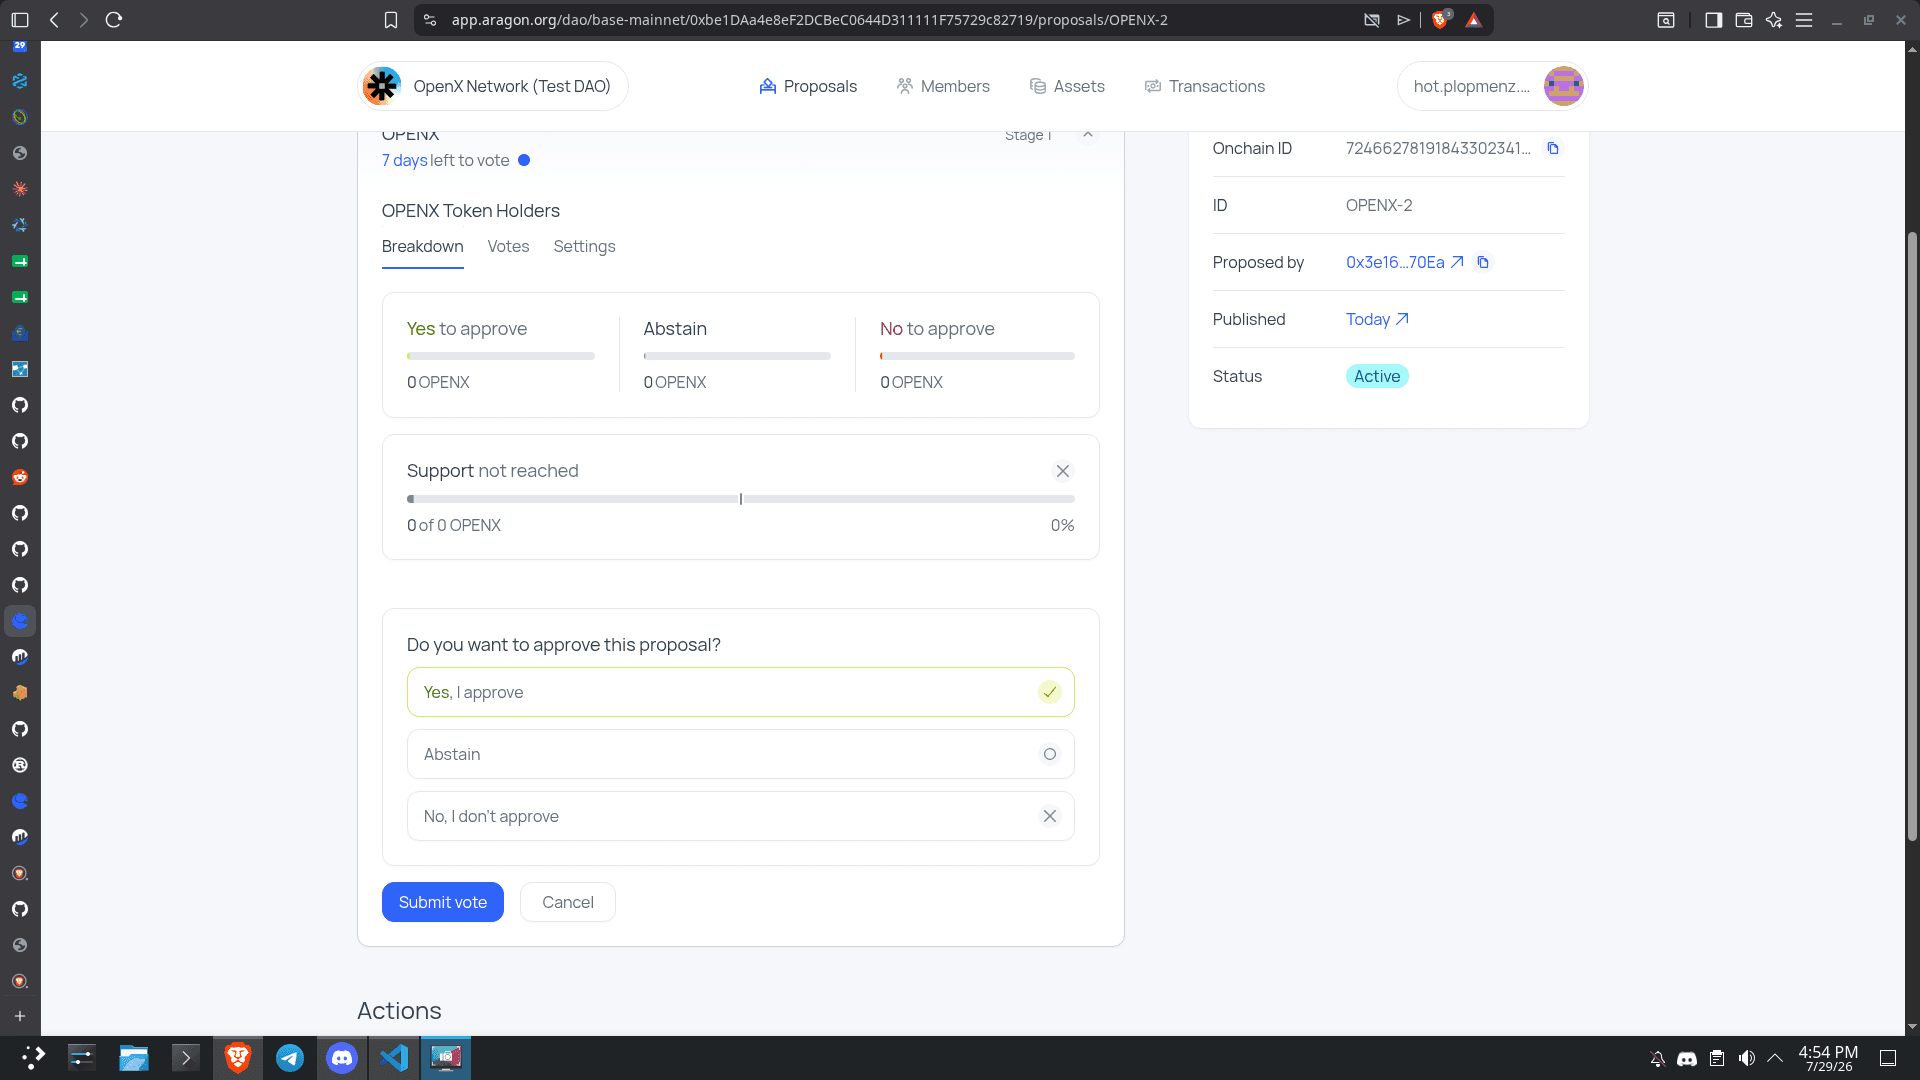Open Telegram from the taskbar
This screenshot has height=1080, width=1920.
[290, 1058]
